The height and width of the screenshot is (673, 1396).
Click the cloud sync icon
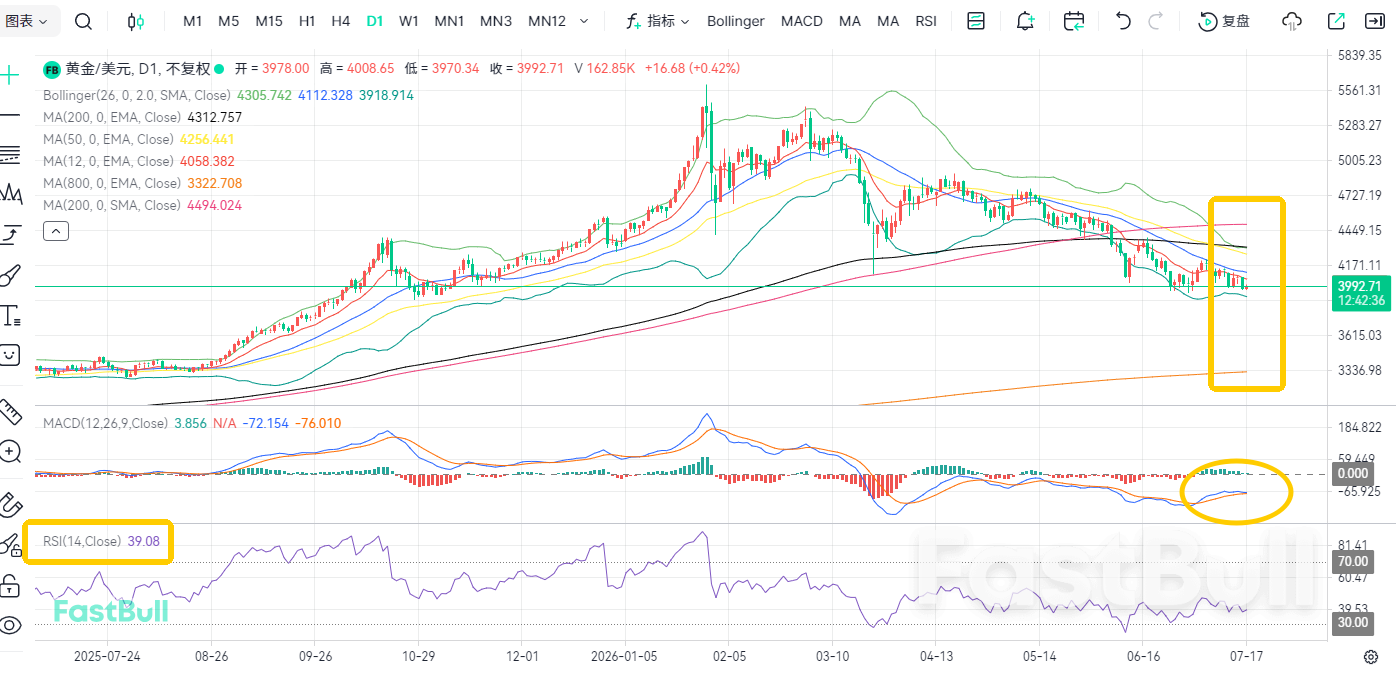click(x=1292, y=21)
